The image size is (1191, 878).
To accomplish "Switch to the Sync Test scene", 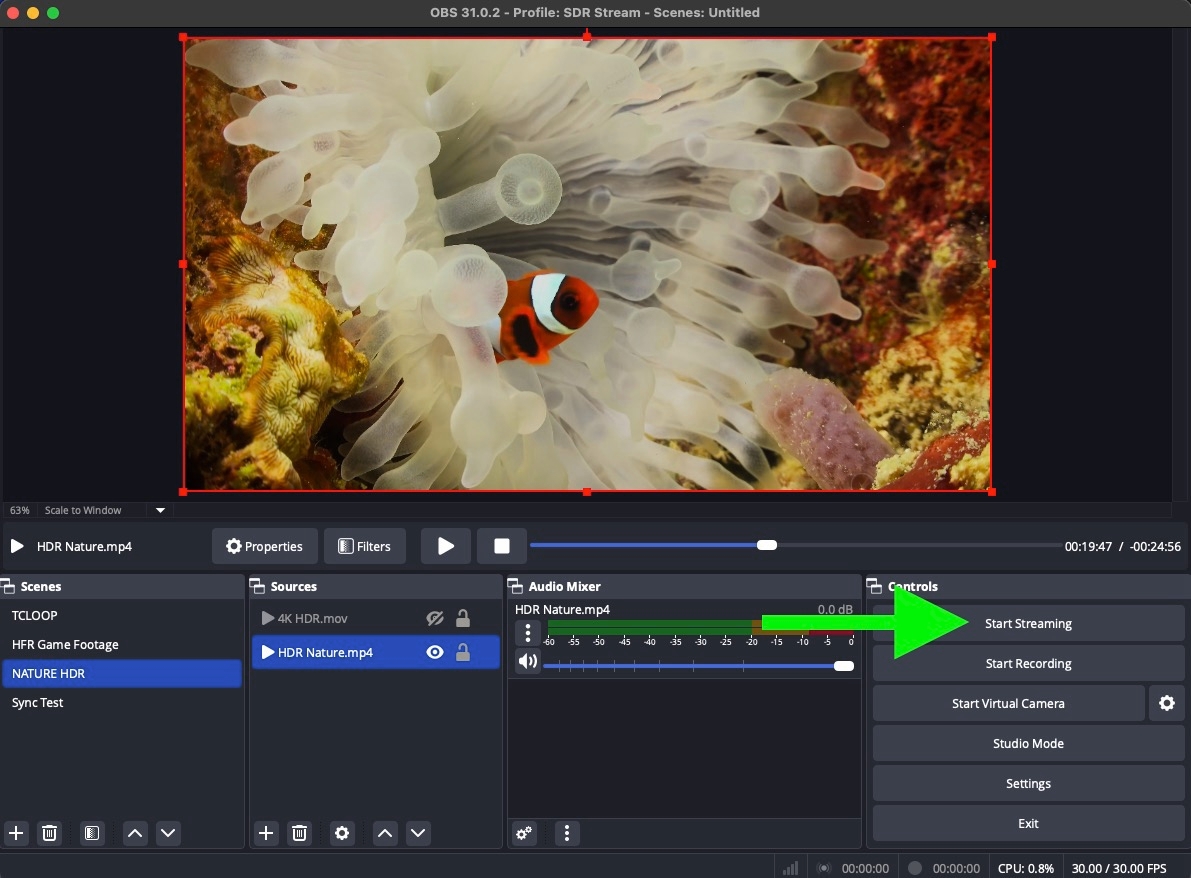I will point(38,703).
